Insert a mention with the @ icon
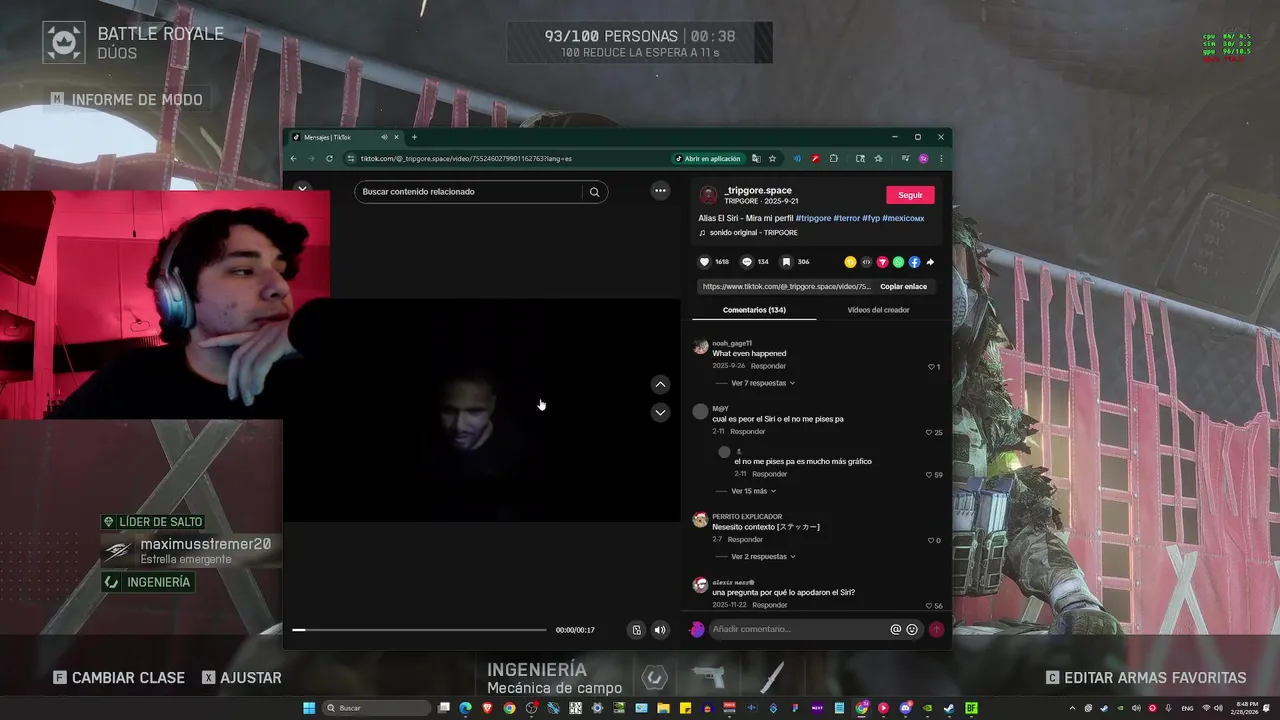 pyautogui.click(x=896, y=630)
